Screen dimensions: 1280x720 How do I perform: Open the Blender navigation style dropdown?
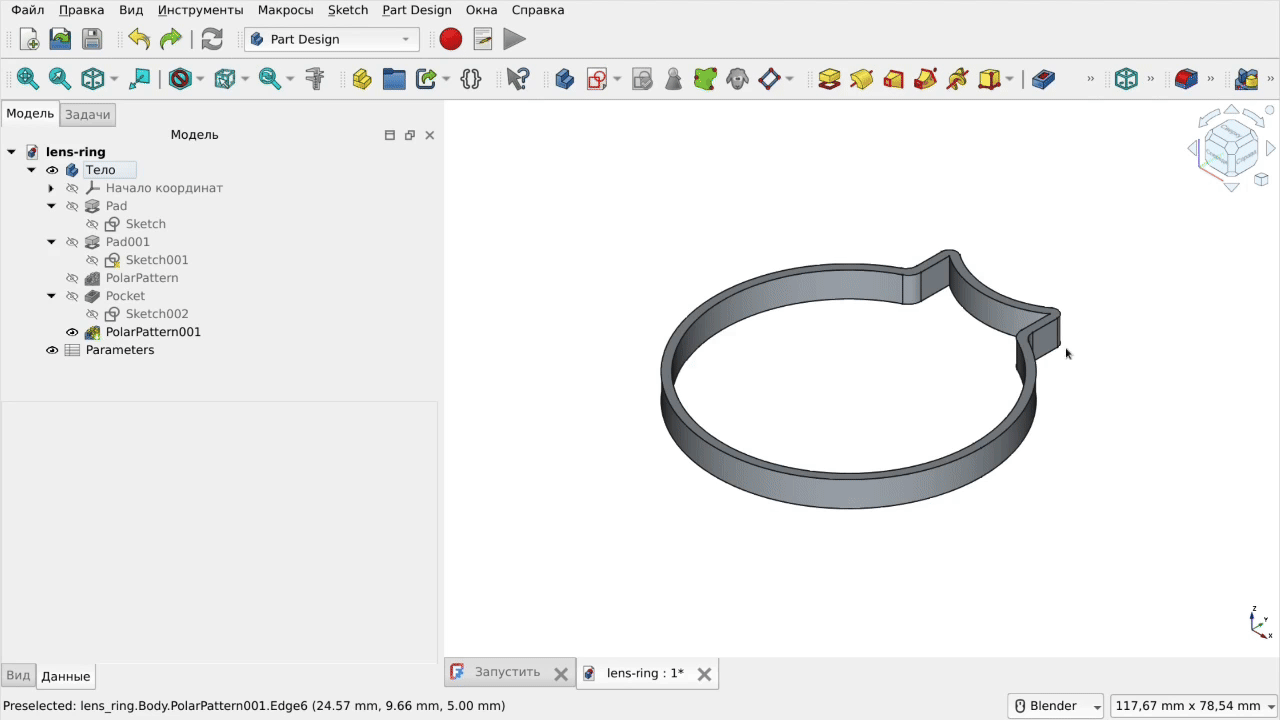tap(1055, 706)
